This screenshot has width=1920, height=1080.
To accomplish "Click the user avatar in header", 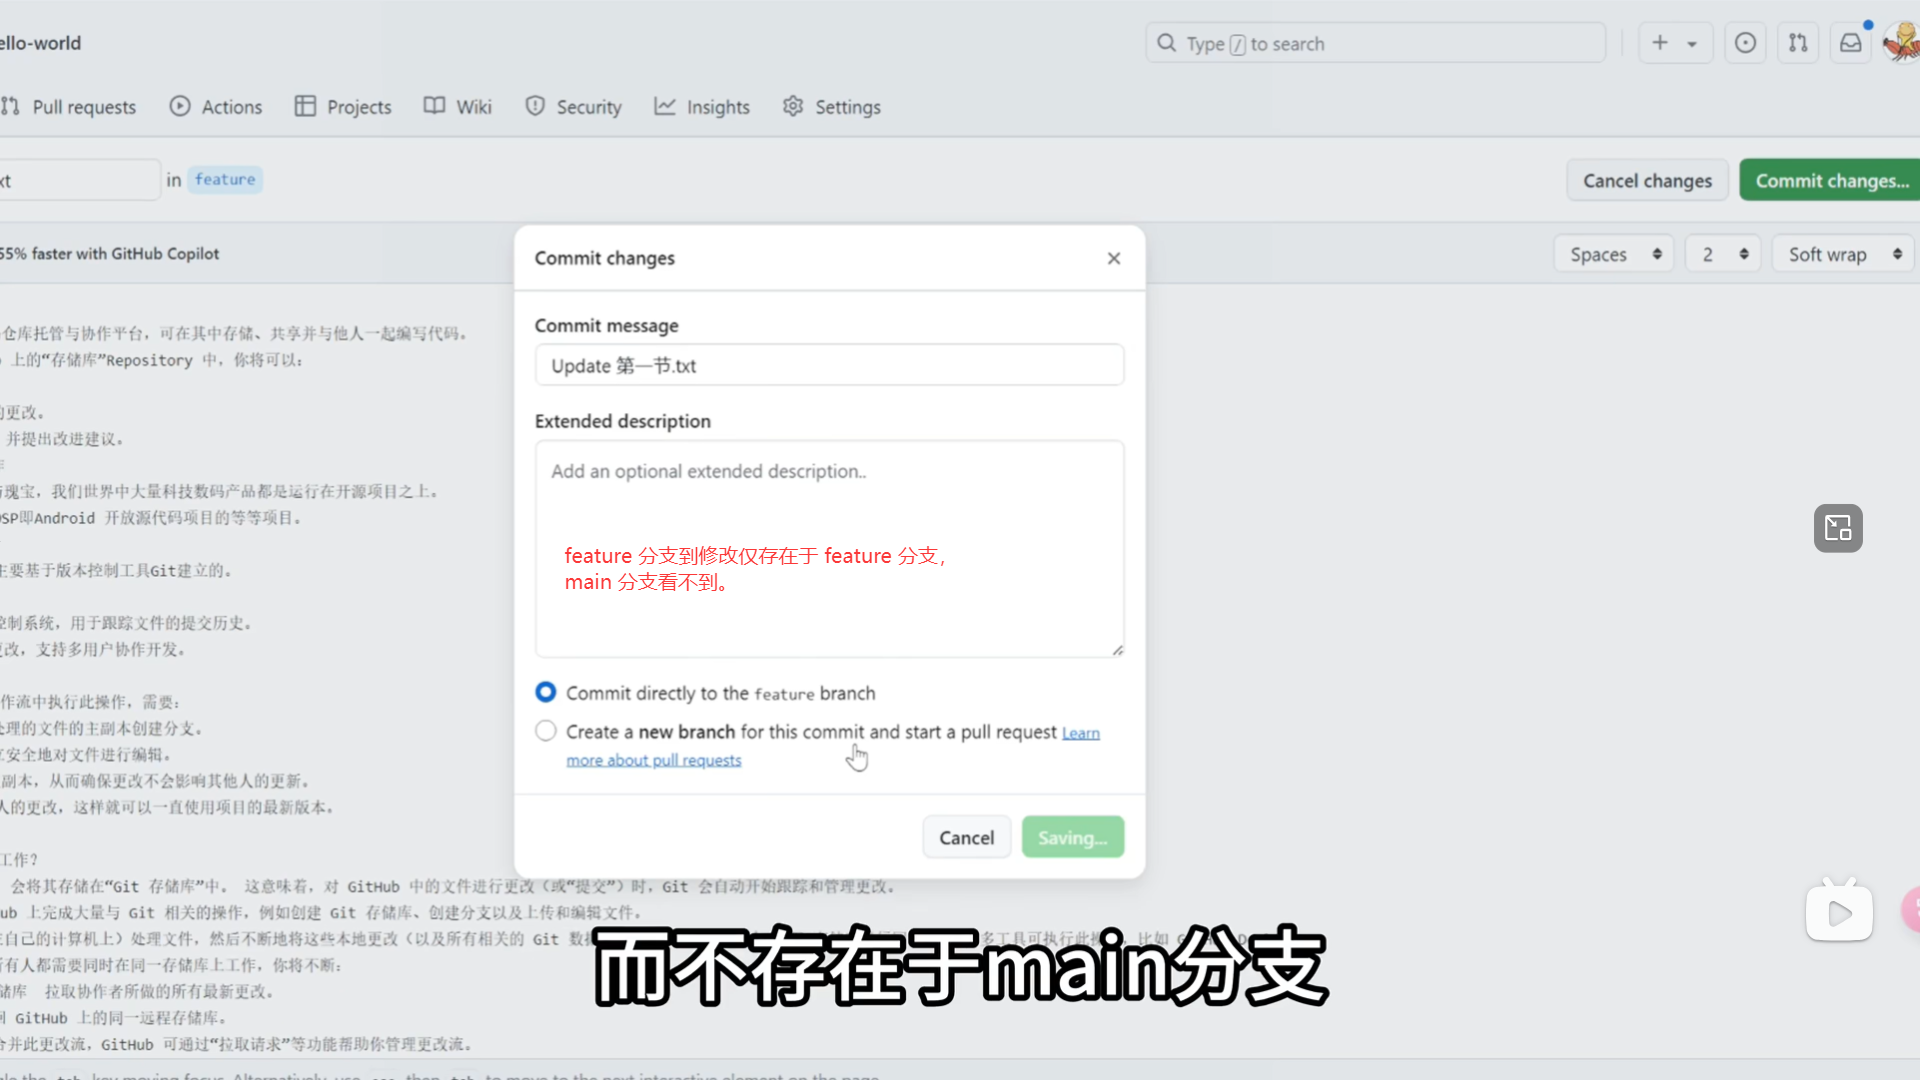I will (x=1900, y=43).
